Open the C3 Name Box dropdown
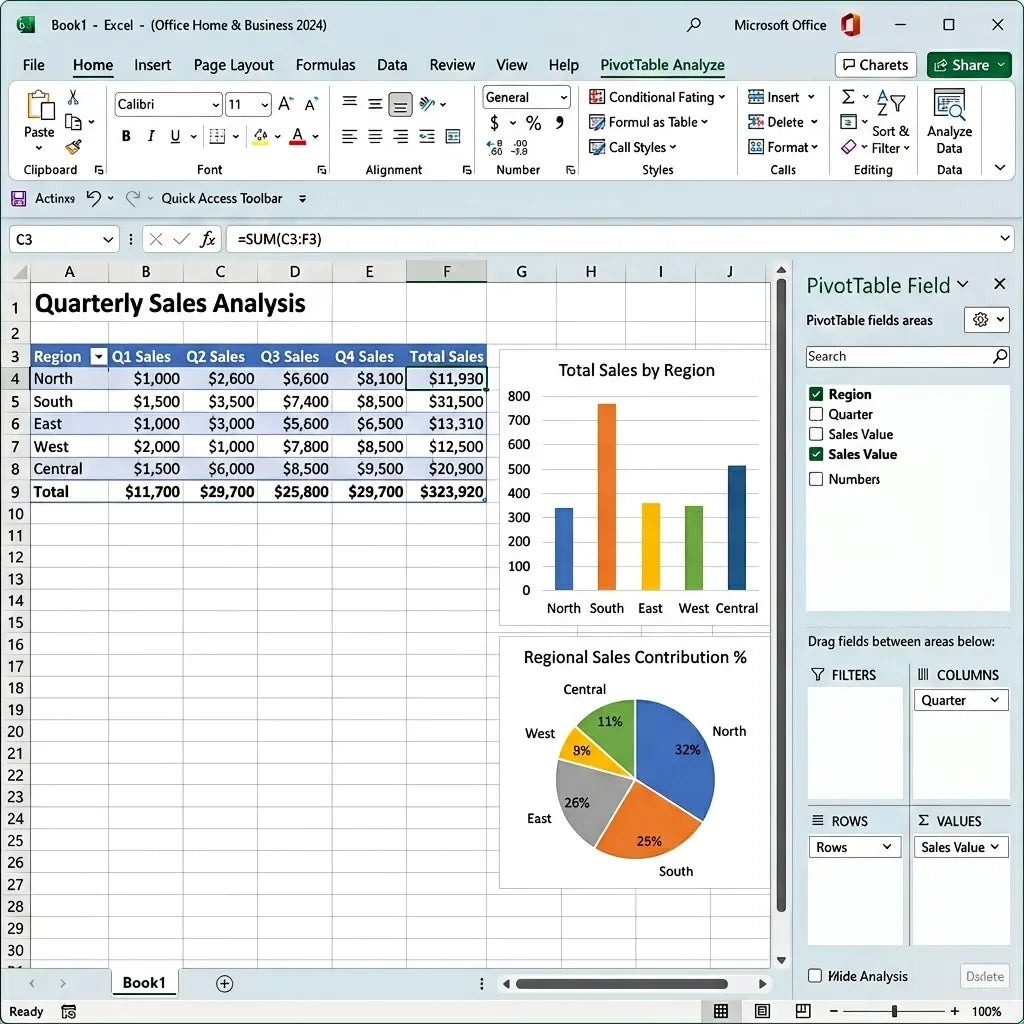 [x=108, y=240]
